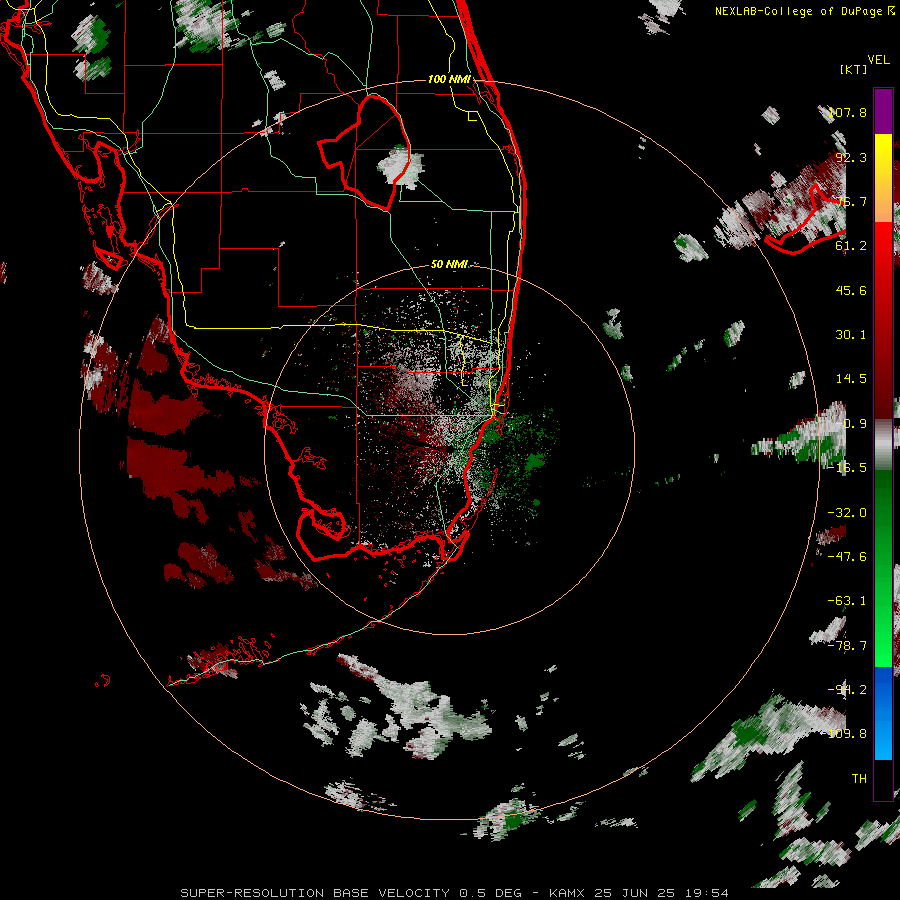Select the -47.6 knot scale value

click(x=847, y=557)
